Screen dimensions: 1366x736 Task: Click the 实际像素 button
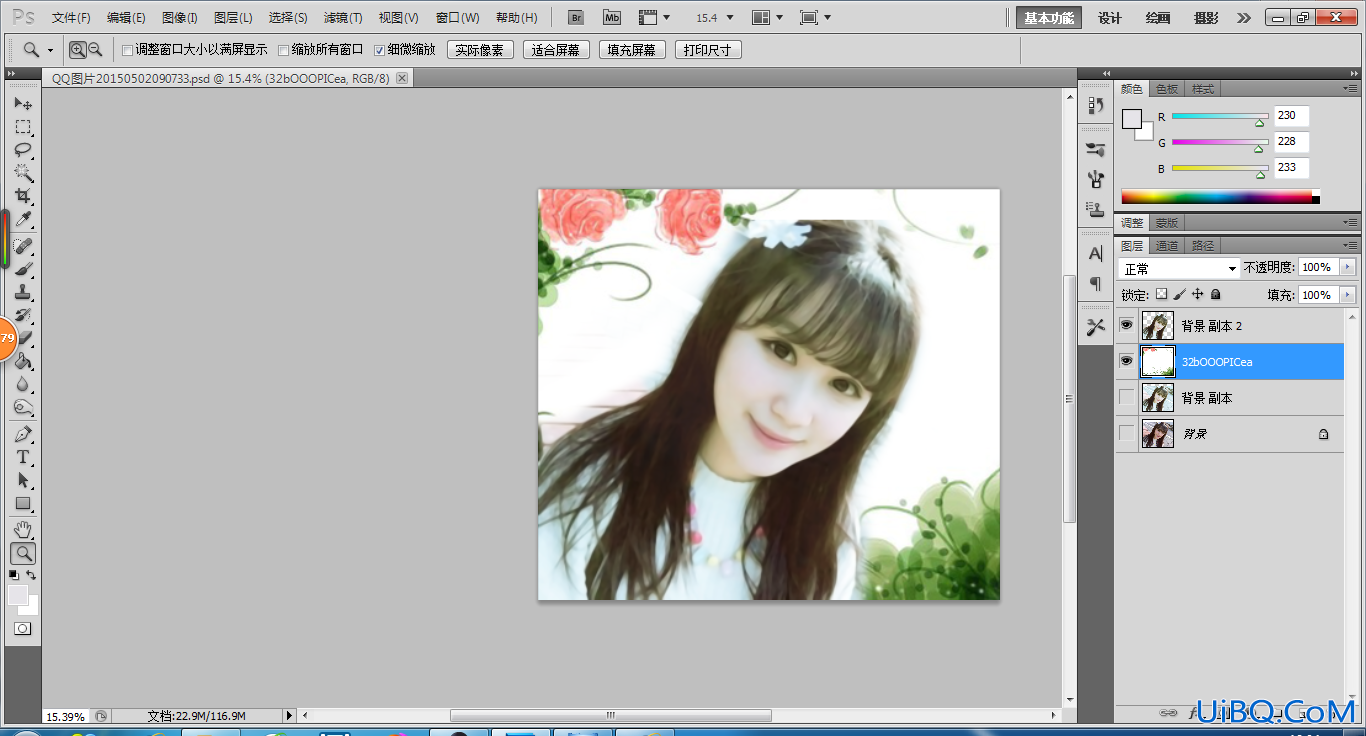tap(480, 50)
